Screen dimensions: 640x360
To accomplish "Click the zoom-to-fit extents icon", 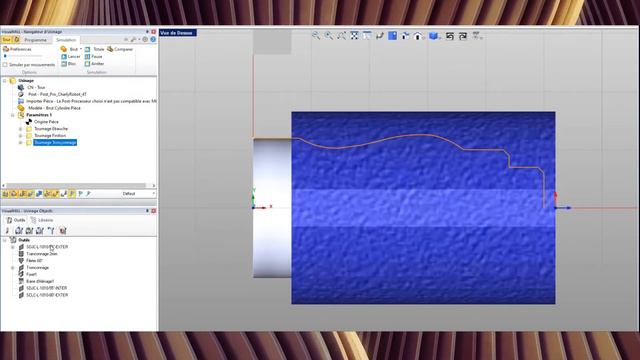I will [354, 36].
